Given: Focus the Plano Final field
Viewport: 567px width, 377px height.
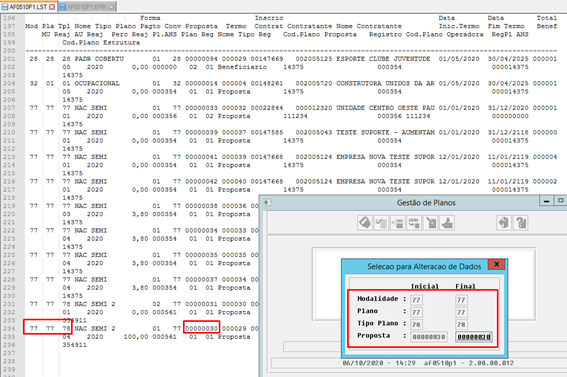Looking at the screenshot, I should point(461,312).
